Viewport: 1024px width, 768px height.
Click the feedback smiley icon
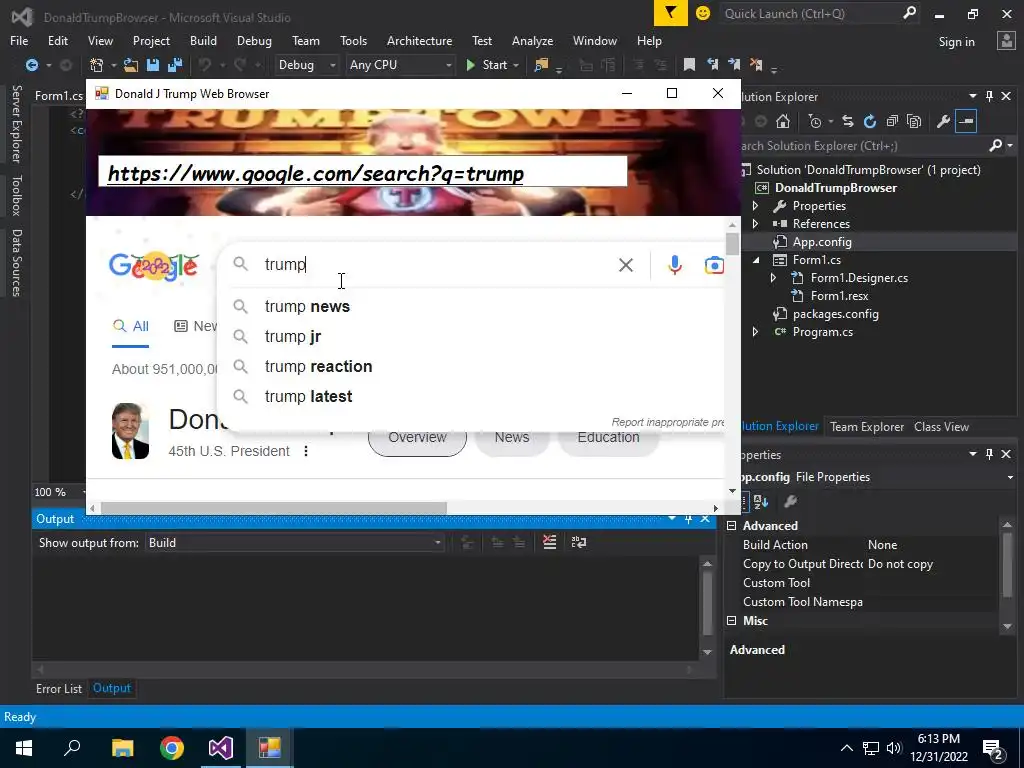pos(703,13)
